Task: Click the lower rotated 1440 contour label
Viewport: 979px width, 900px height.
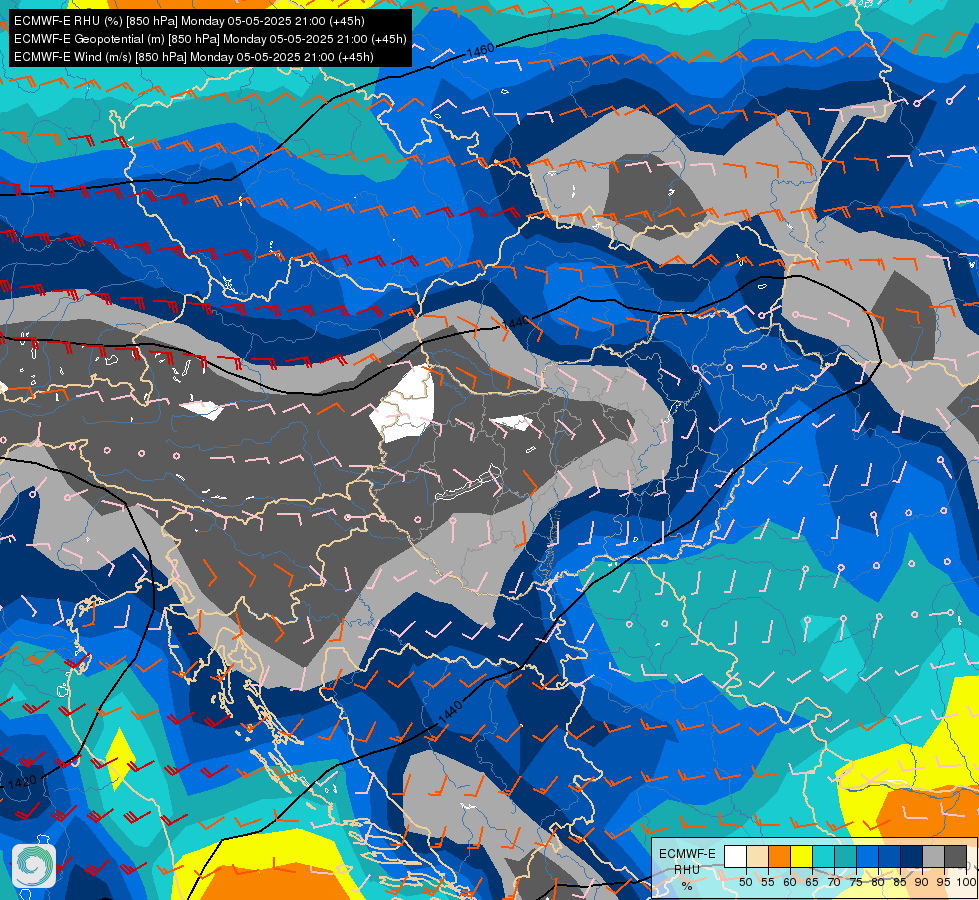Action: pyautogui.click(x=450, y=713)
